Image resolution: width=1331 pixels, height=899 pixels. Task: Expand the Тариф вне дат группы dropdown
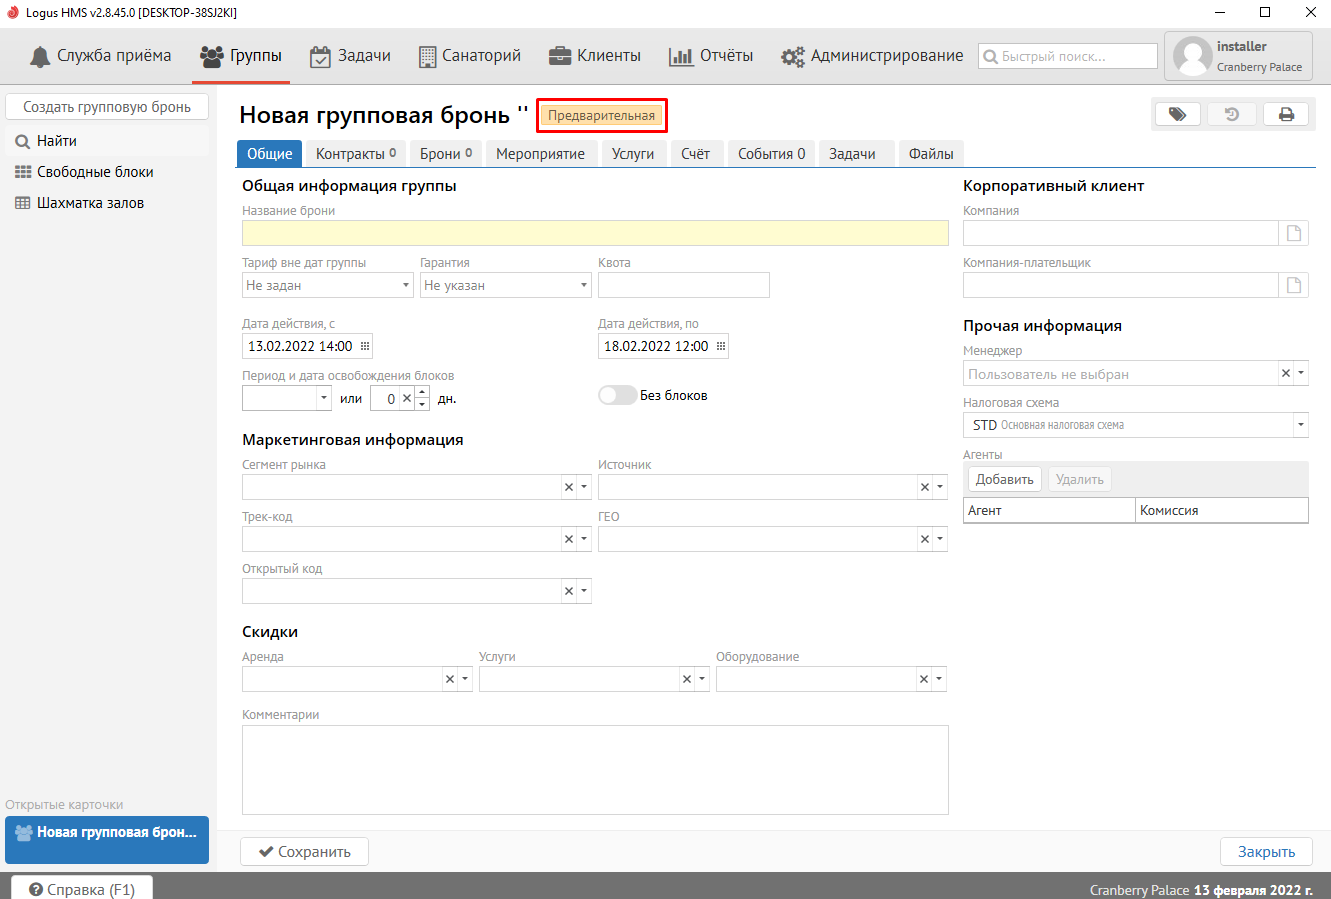[406, 285]
